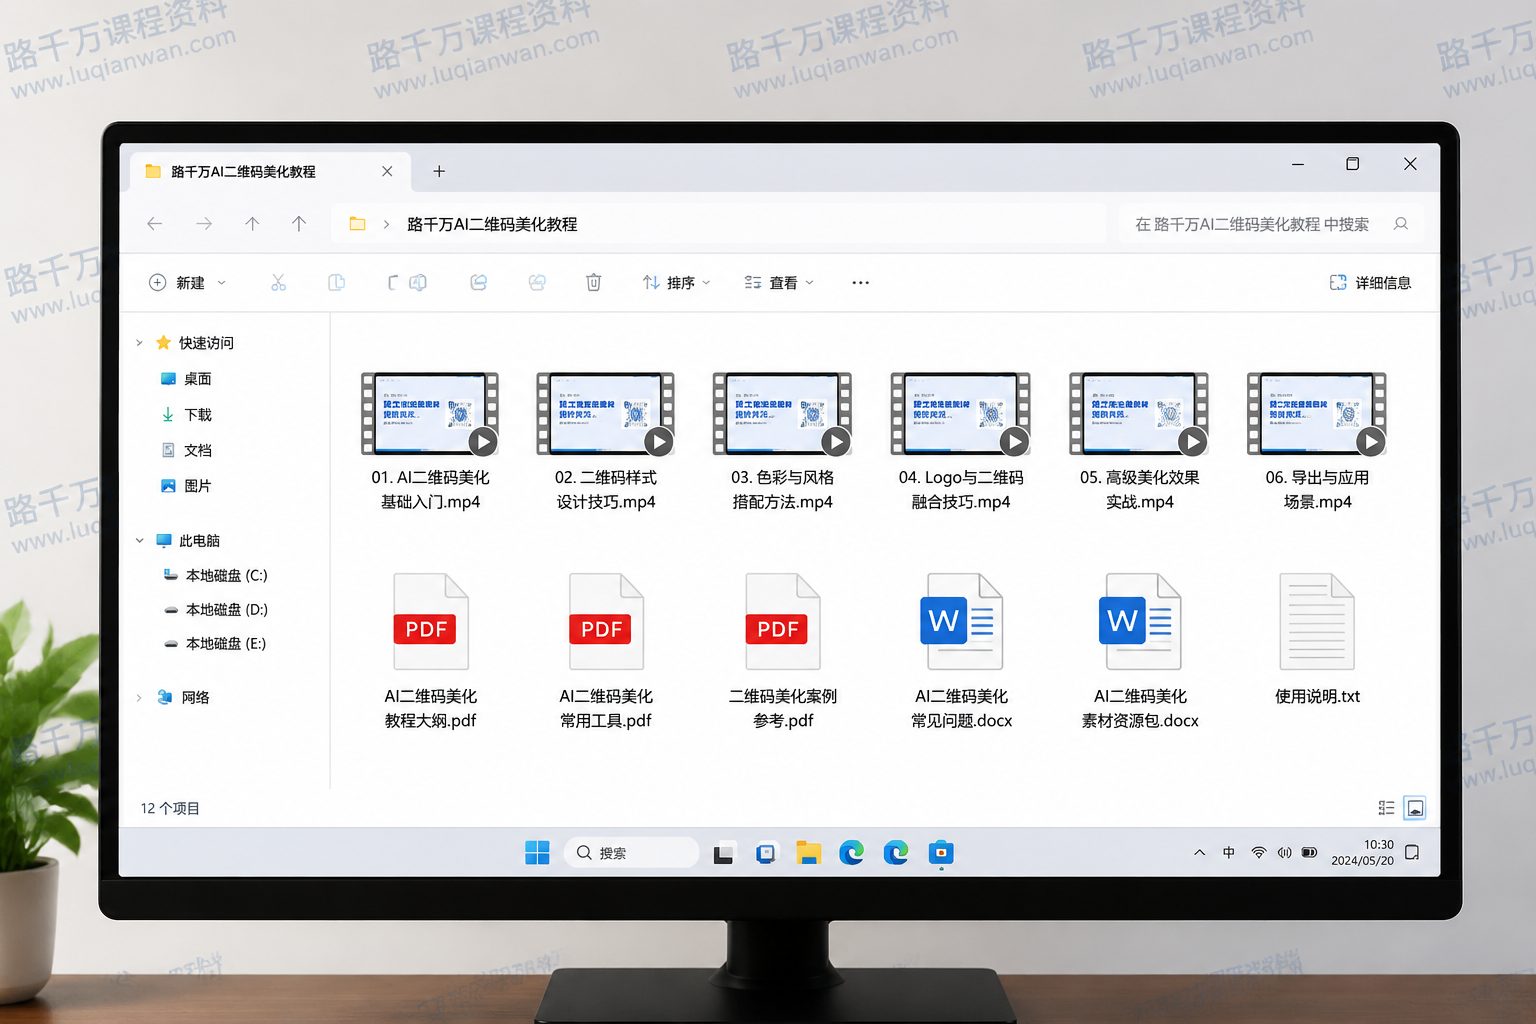This screenshot has width=1536, height=1024.
Task: Click the Delete trash can icon
Action: (593, 283)
